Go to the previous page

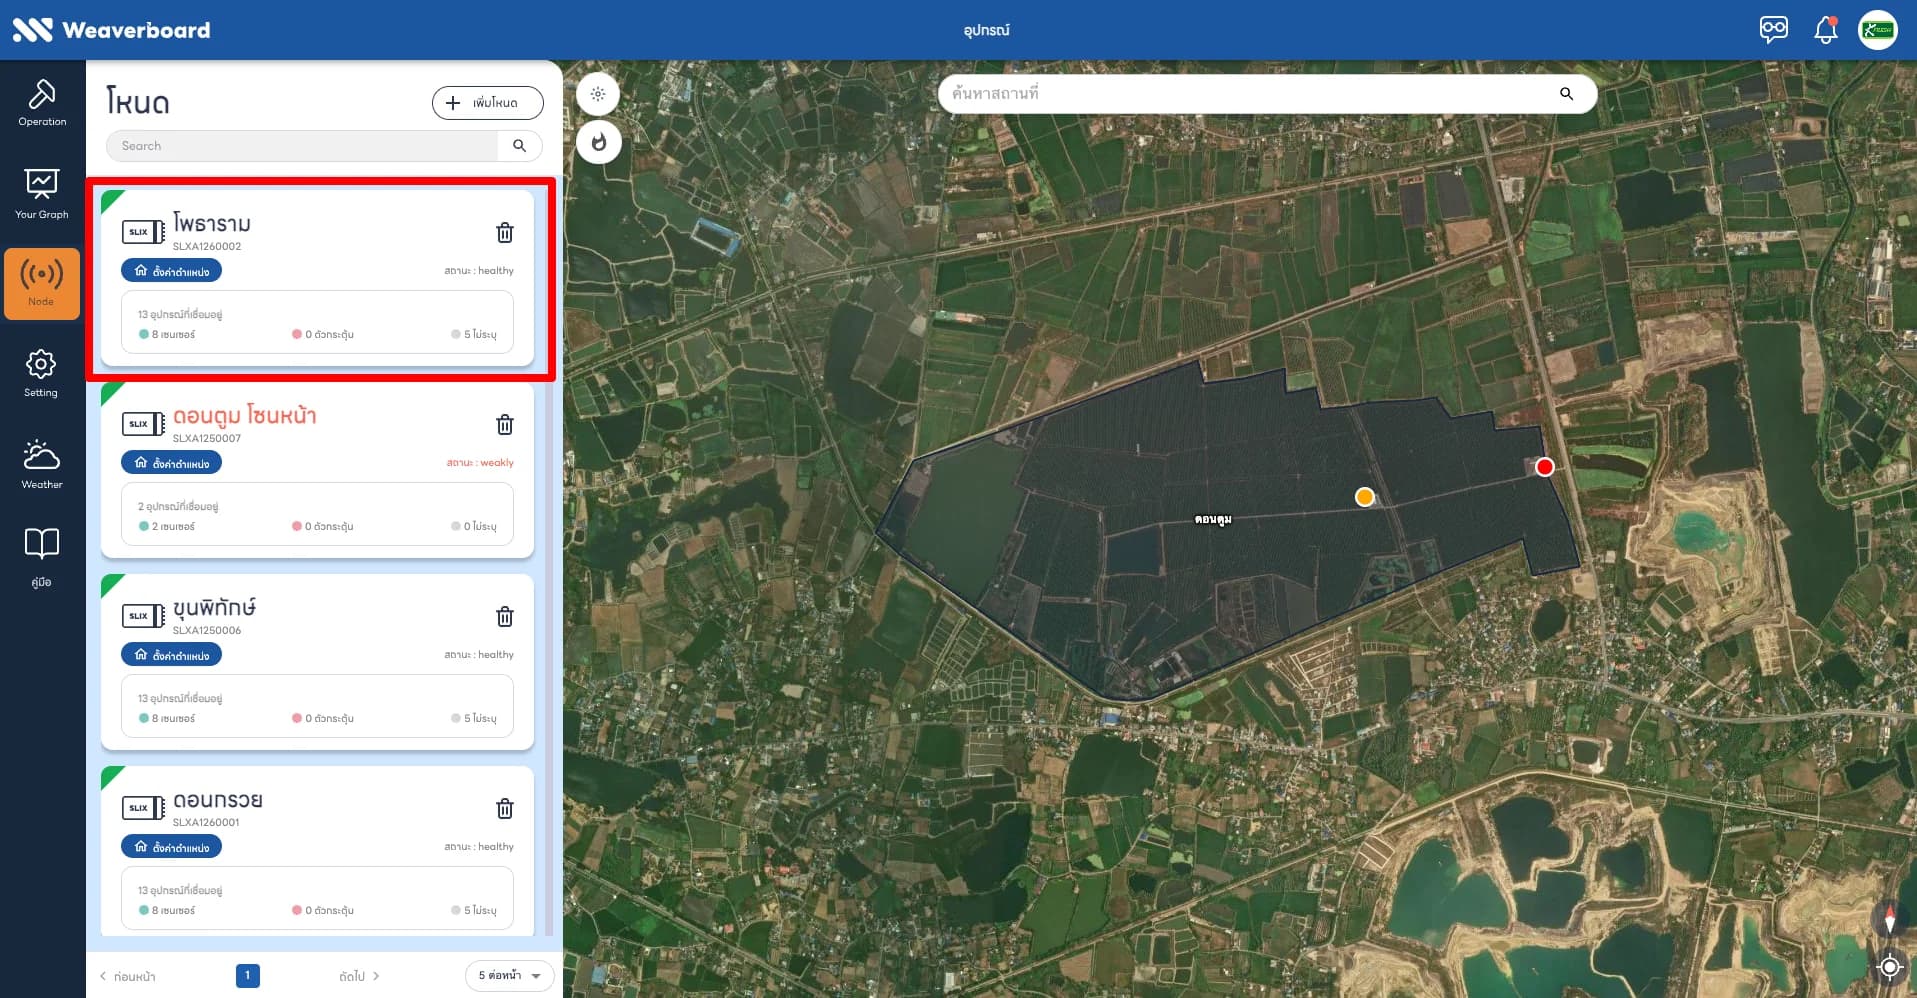click(x=127, y=976)
